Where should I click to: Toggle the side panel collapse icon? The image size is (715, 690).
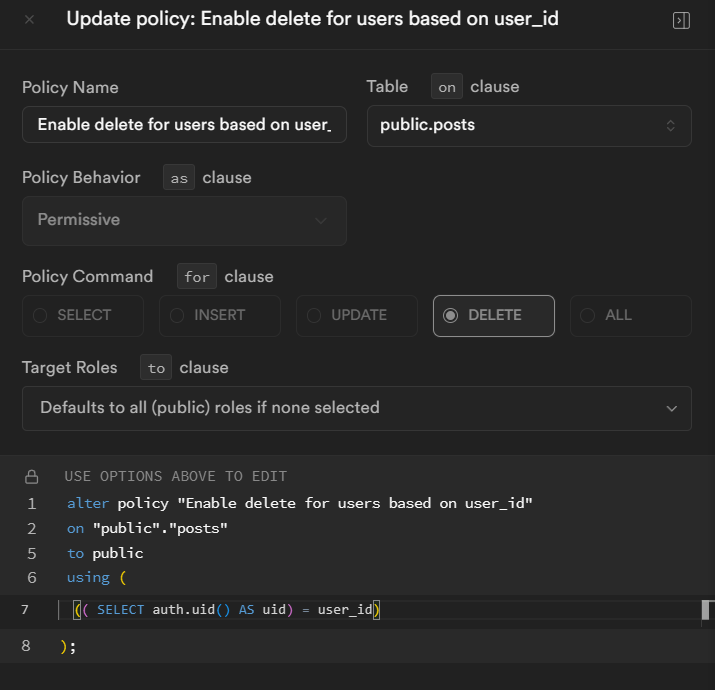click(681, 21)
